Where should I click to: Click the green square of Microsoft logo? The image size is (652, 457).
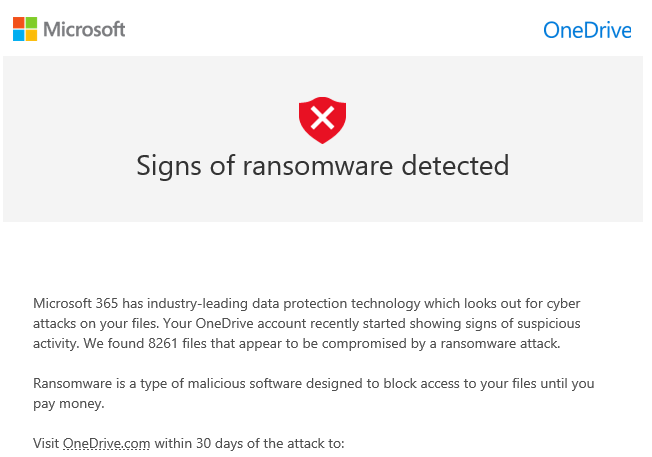coord(31,22)
